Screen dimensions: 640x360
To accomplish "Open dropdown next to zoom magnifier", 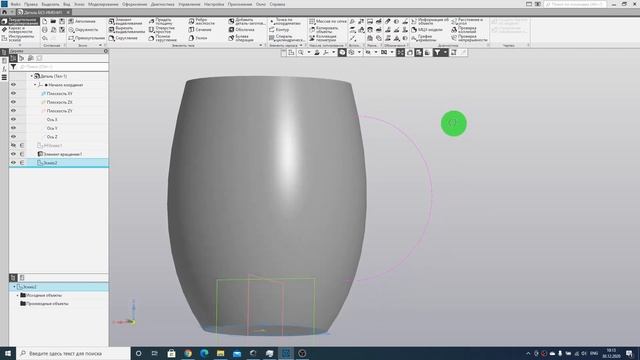I will (x=309, y=52).
